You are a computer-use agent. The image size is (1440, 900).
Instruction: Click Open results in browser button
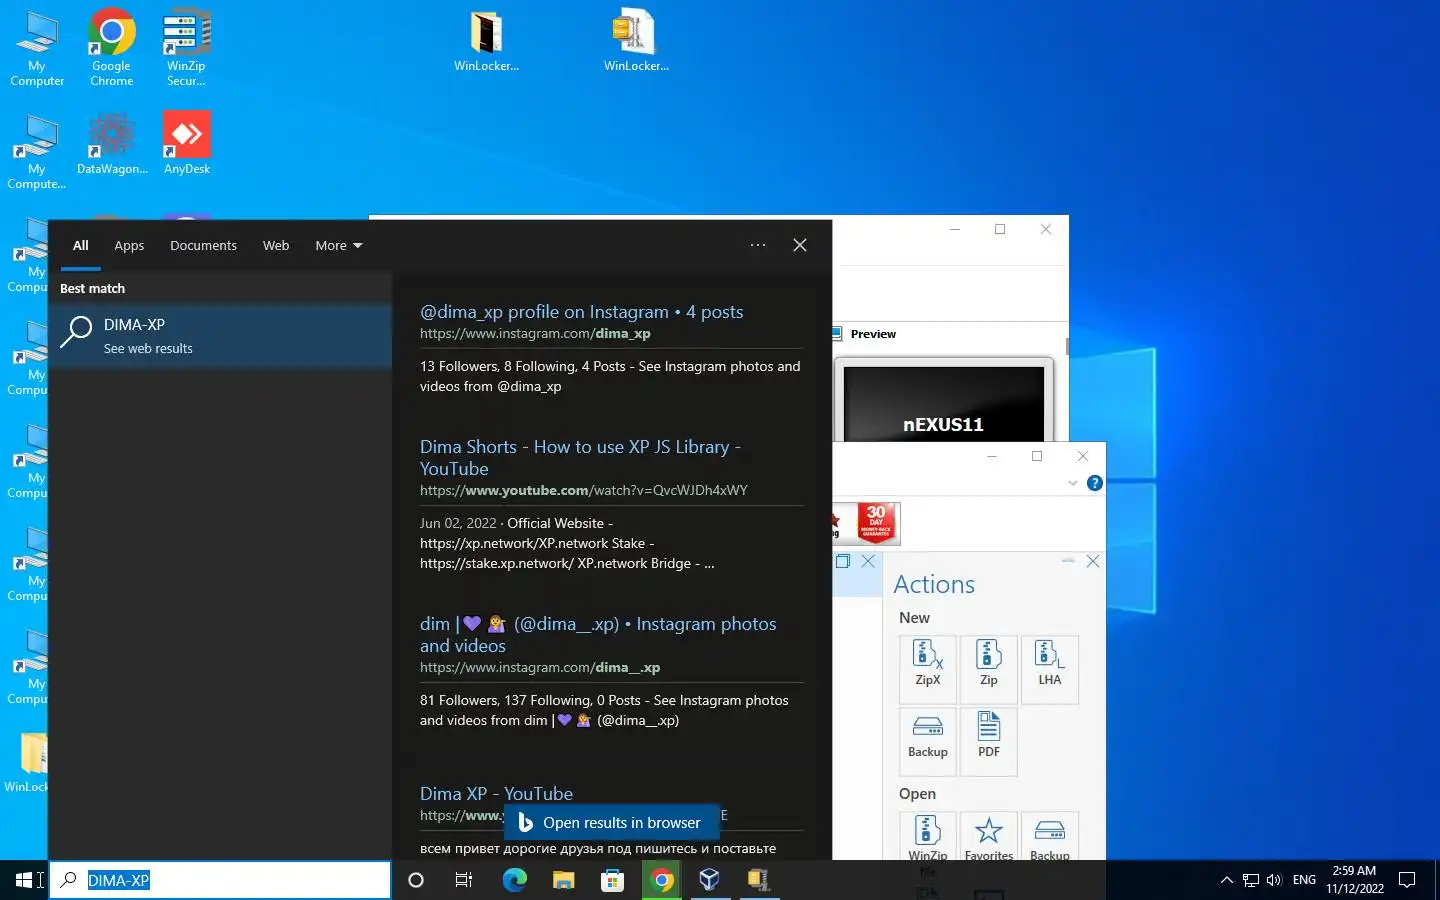[x=612, y=822]
